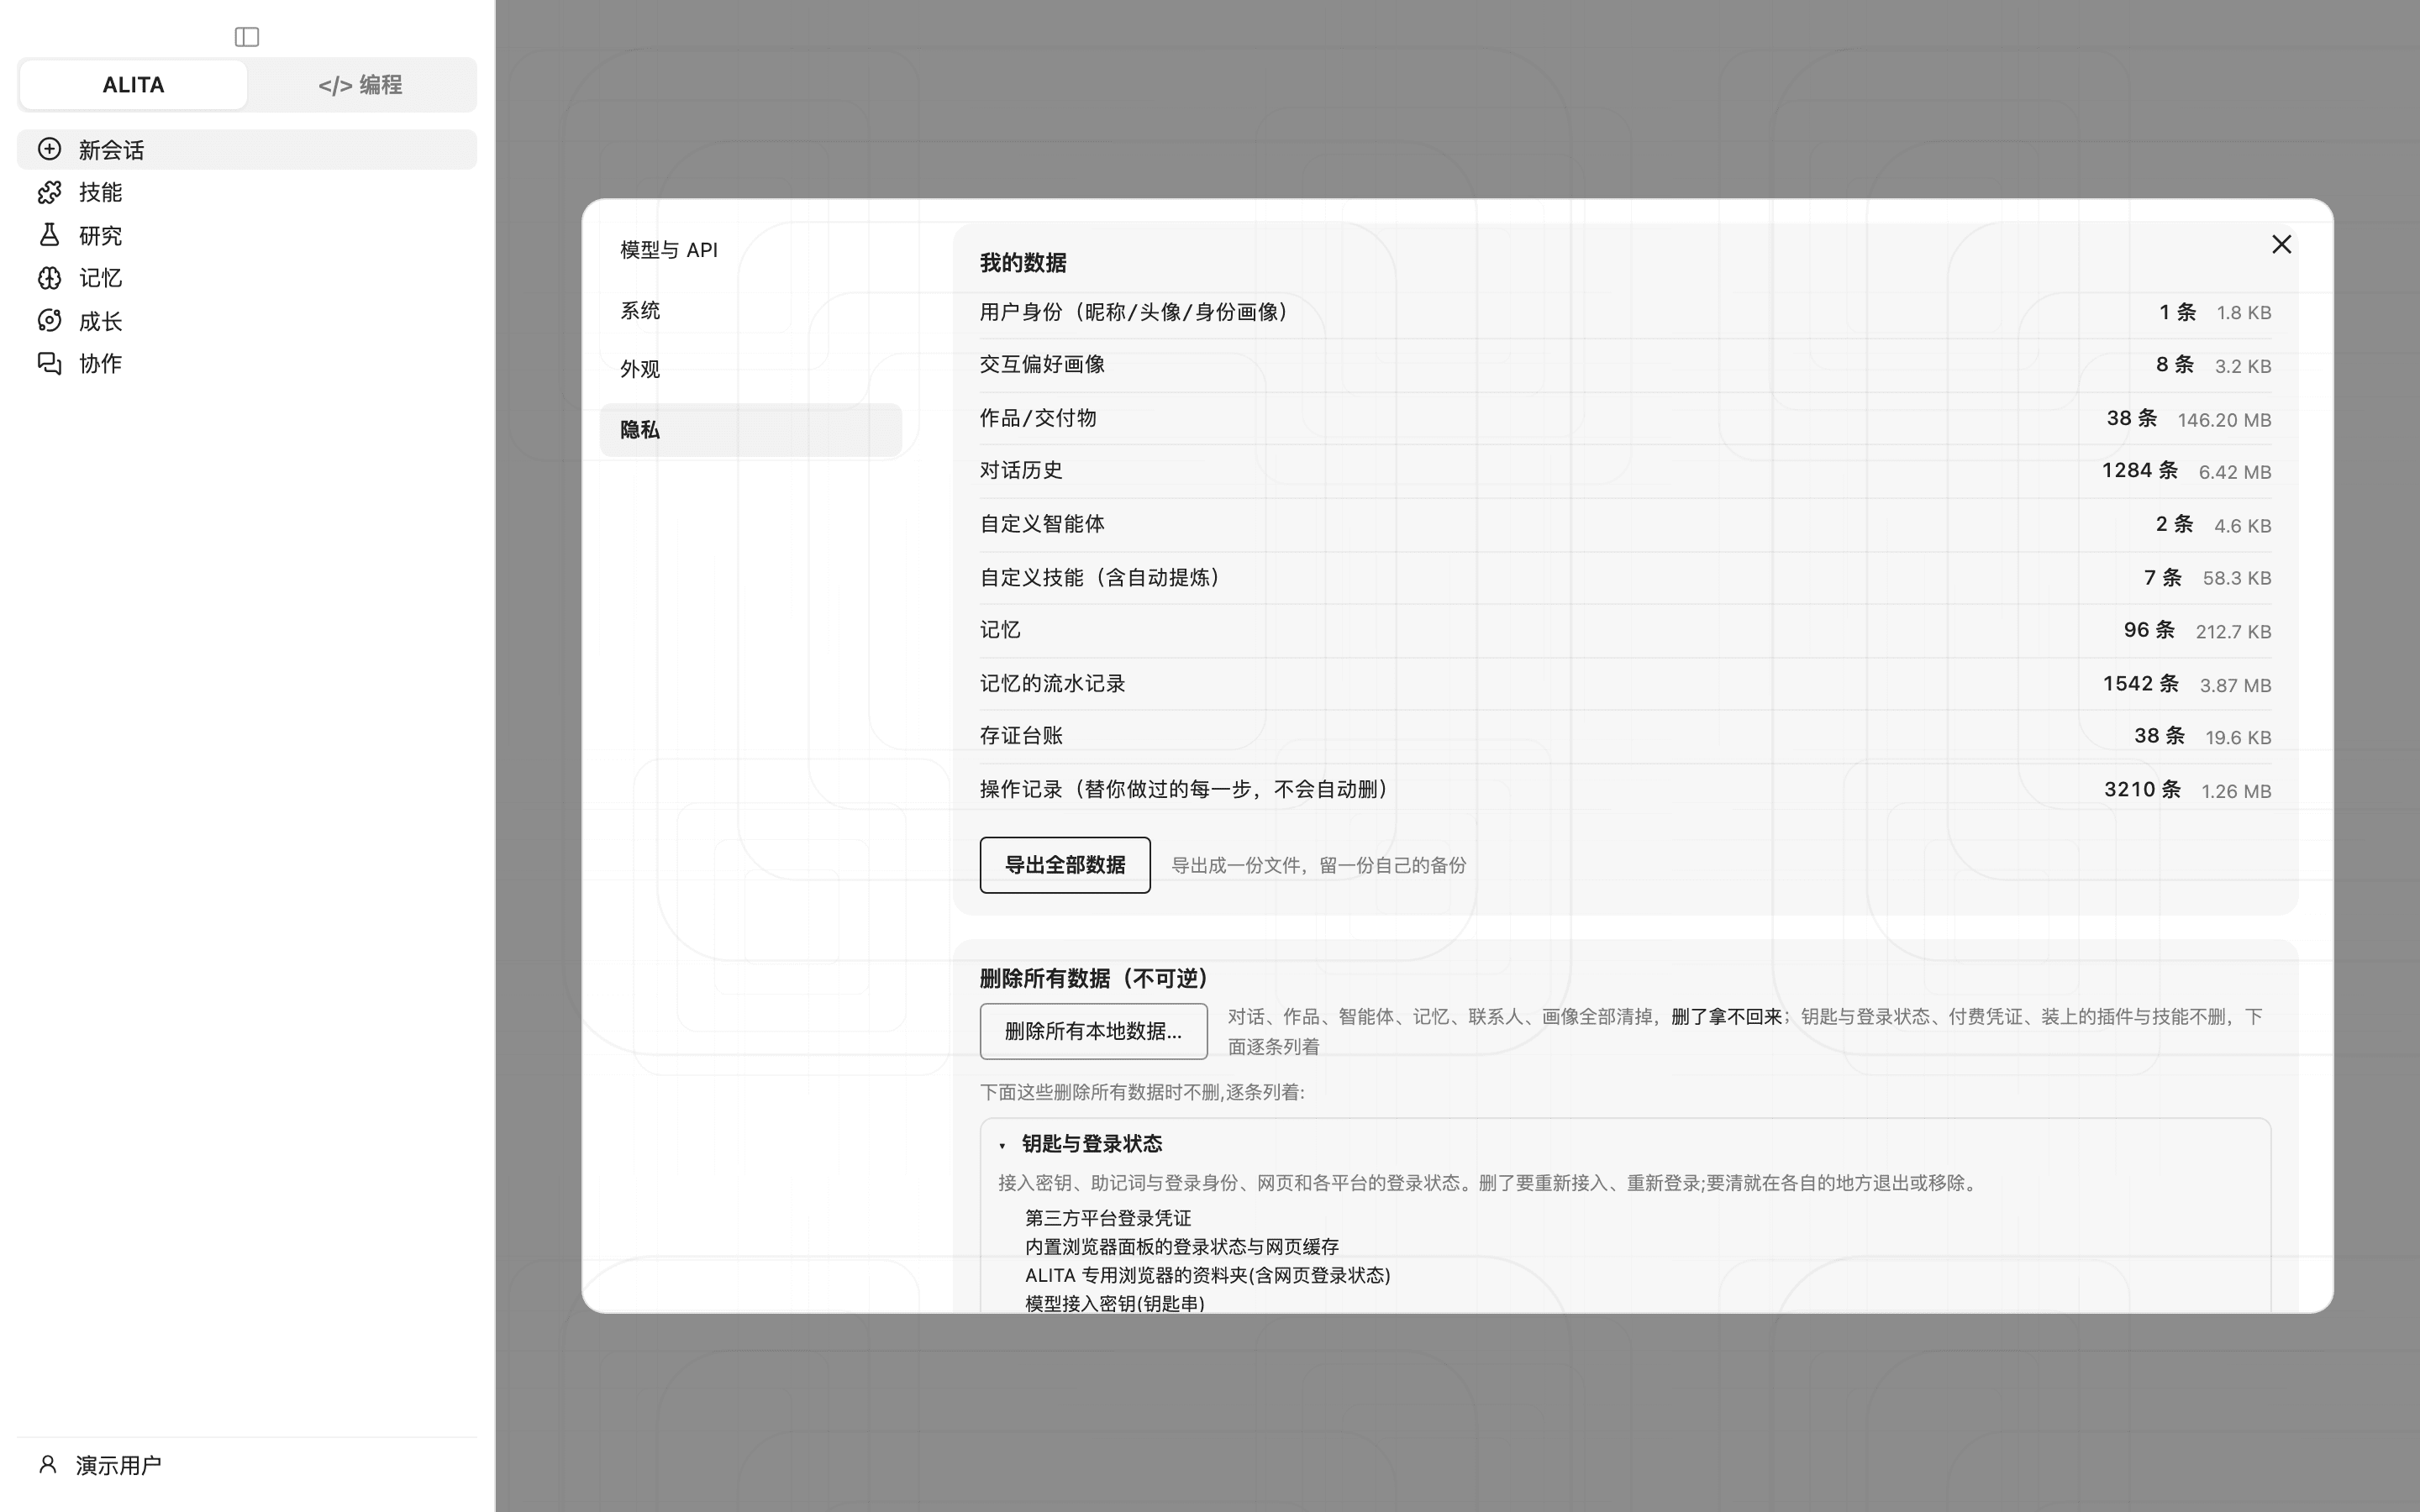Click 内置浏览器面板的登录状态与网页缓存 item
Viewport: 2420px width, 1512px height.
tap(1182, 1247)
